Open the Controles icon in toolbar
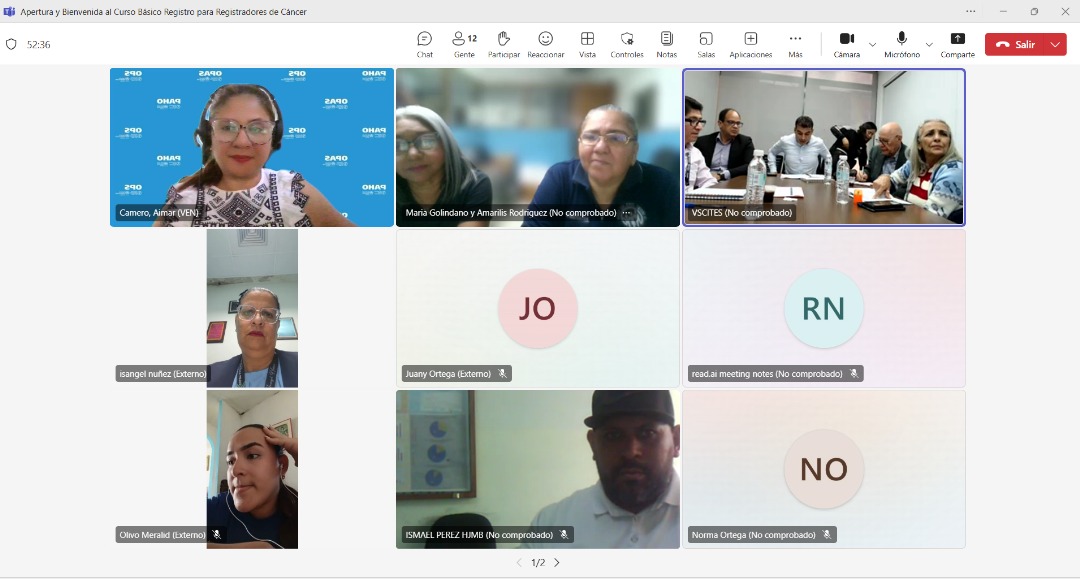 pyautogui.click(x=627, y=44)
